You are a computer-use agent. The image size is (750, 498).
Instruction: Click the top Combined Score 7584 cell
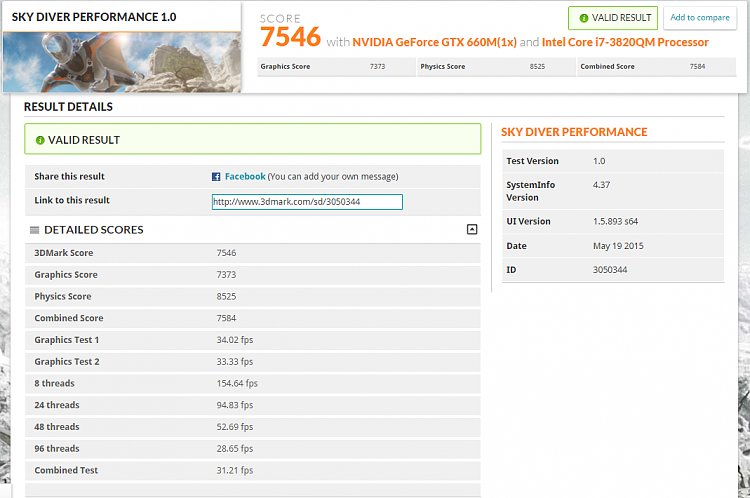(x=656, y=66)
